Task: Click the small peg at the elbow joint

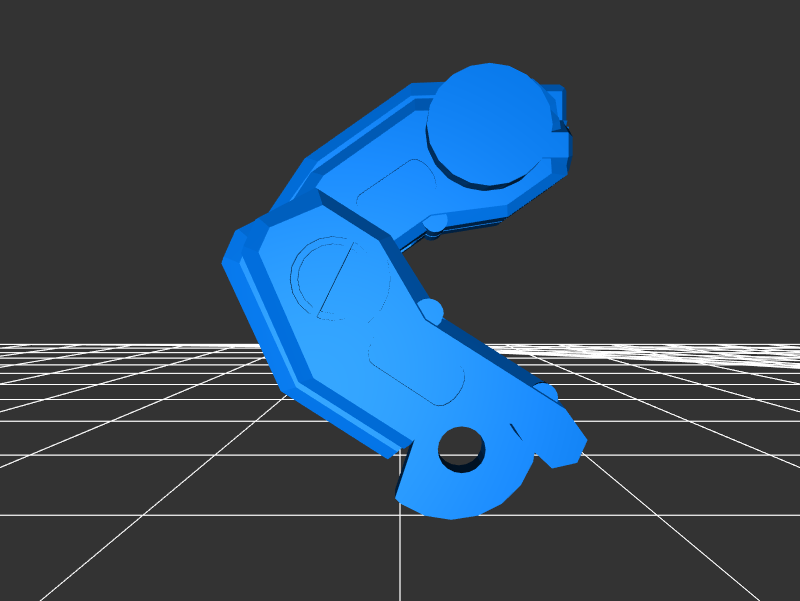Action: click(x=430, y=309)
